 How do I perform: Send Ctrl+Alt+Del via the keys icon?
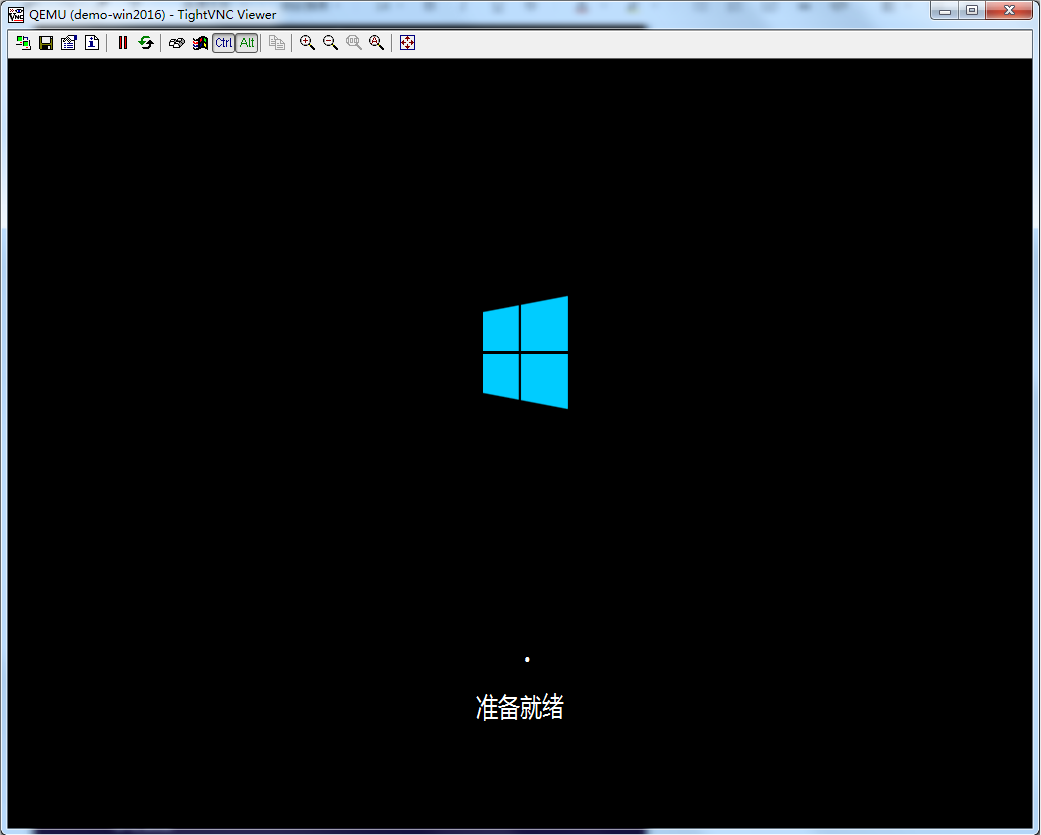click(x=177, y=43)
